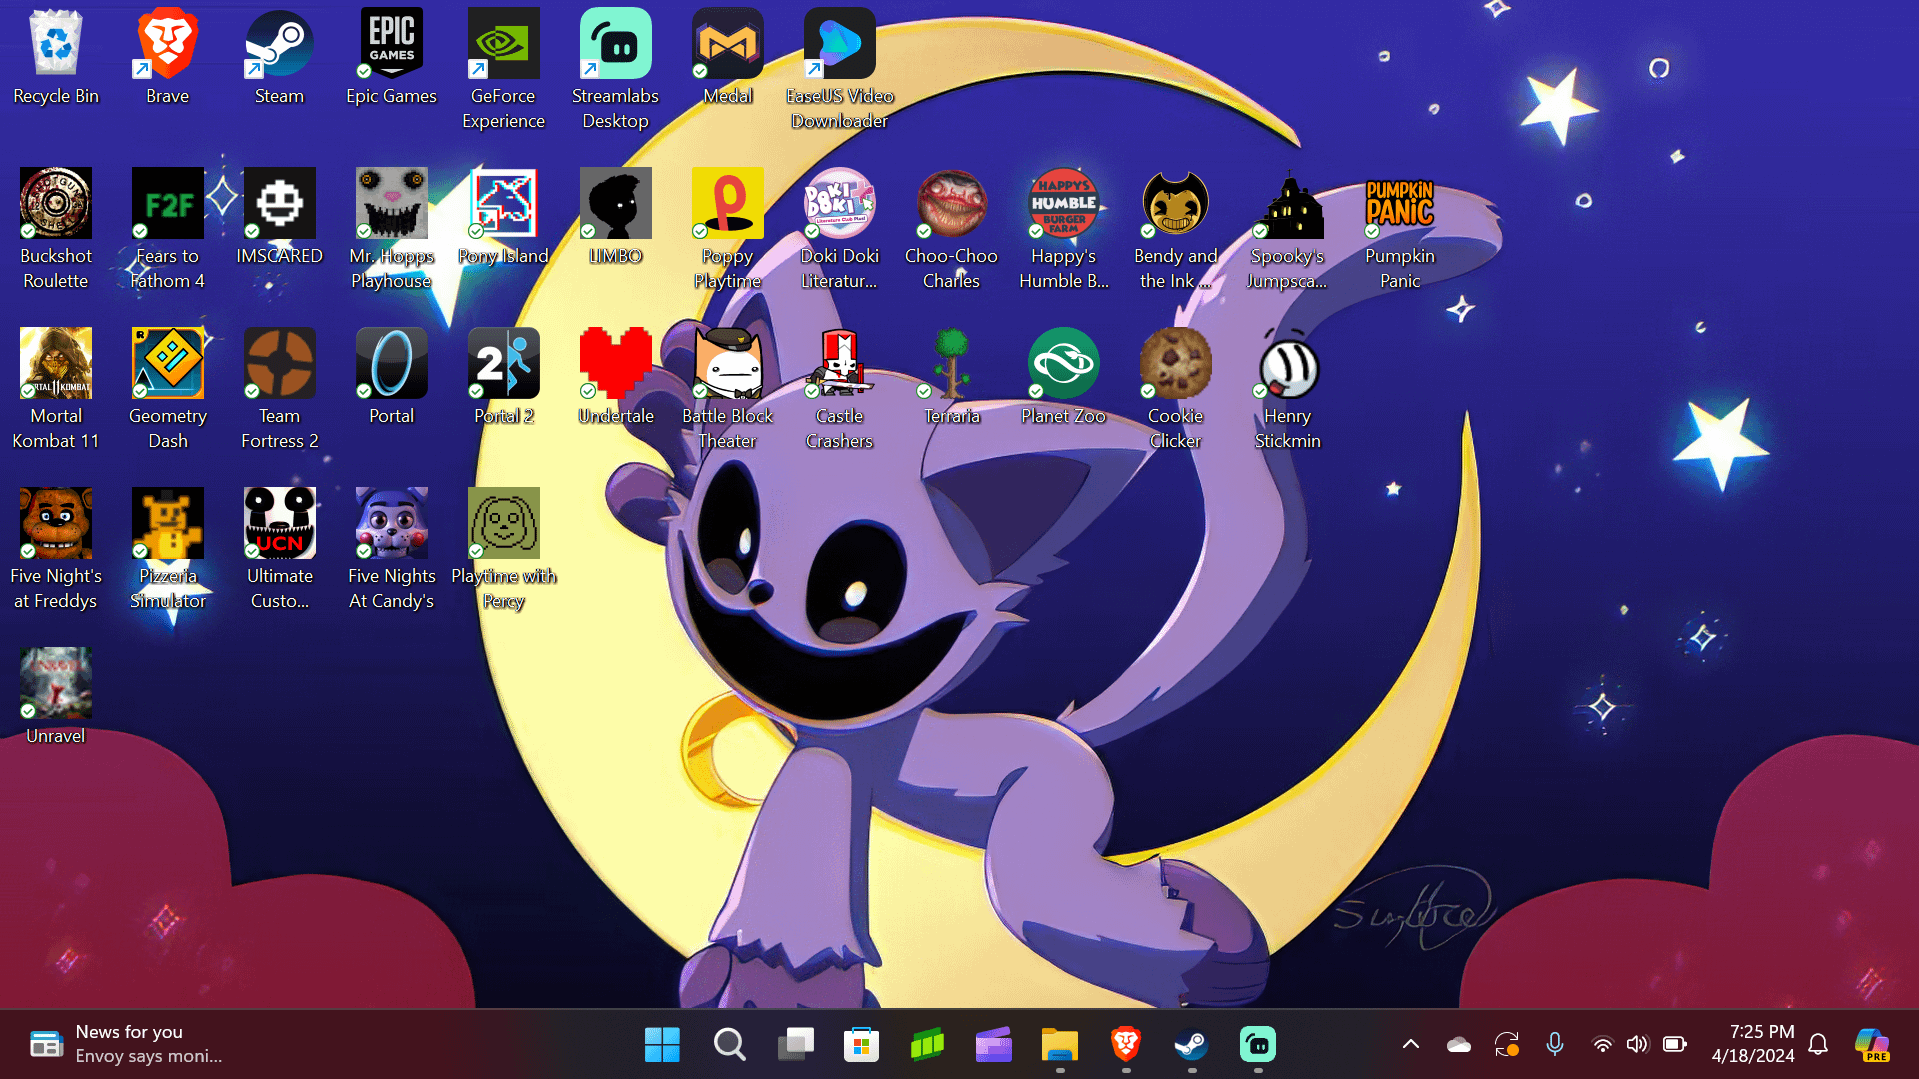Screen dimensions: 1919x1079
Task: Open the notifications bell
Action: click(x=1819, y=1043)
